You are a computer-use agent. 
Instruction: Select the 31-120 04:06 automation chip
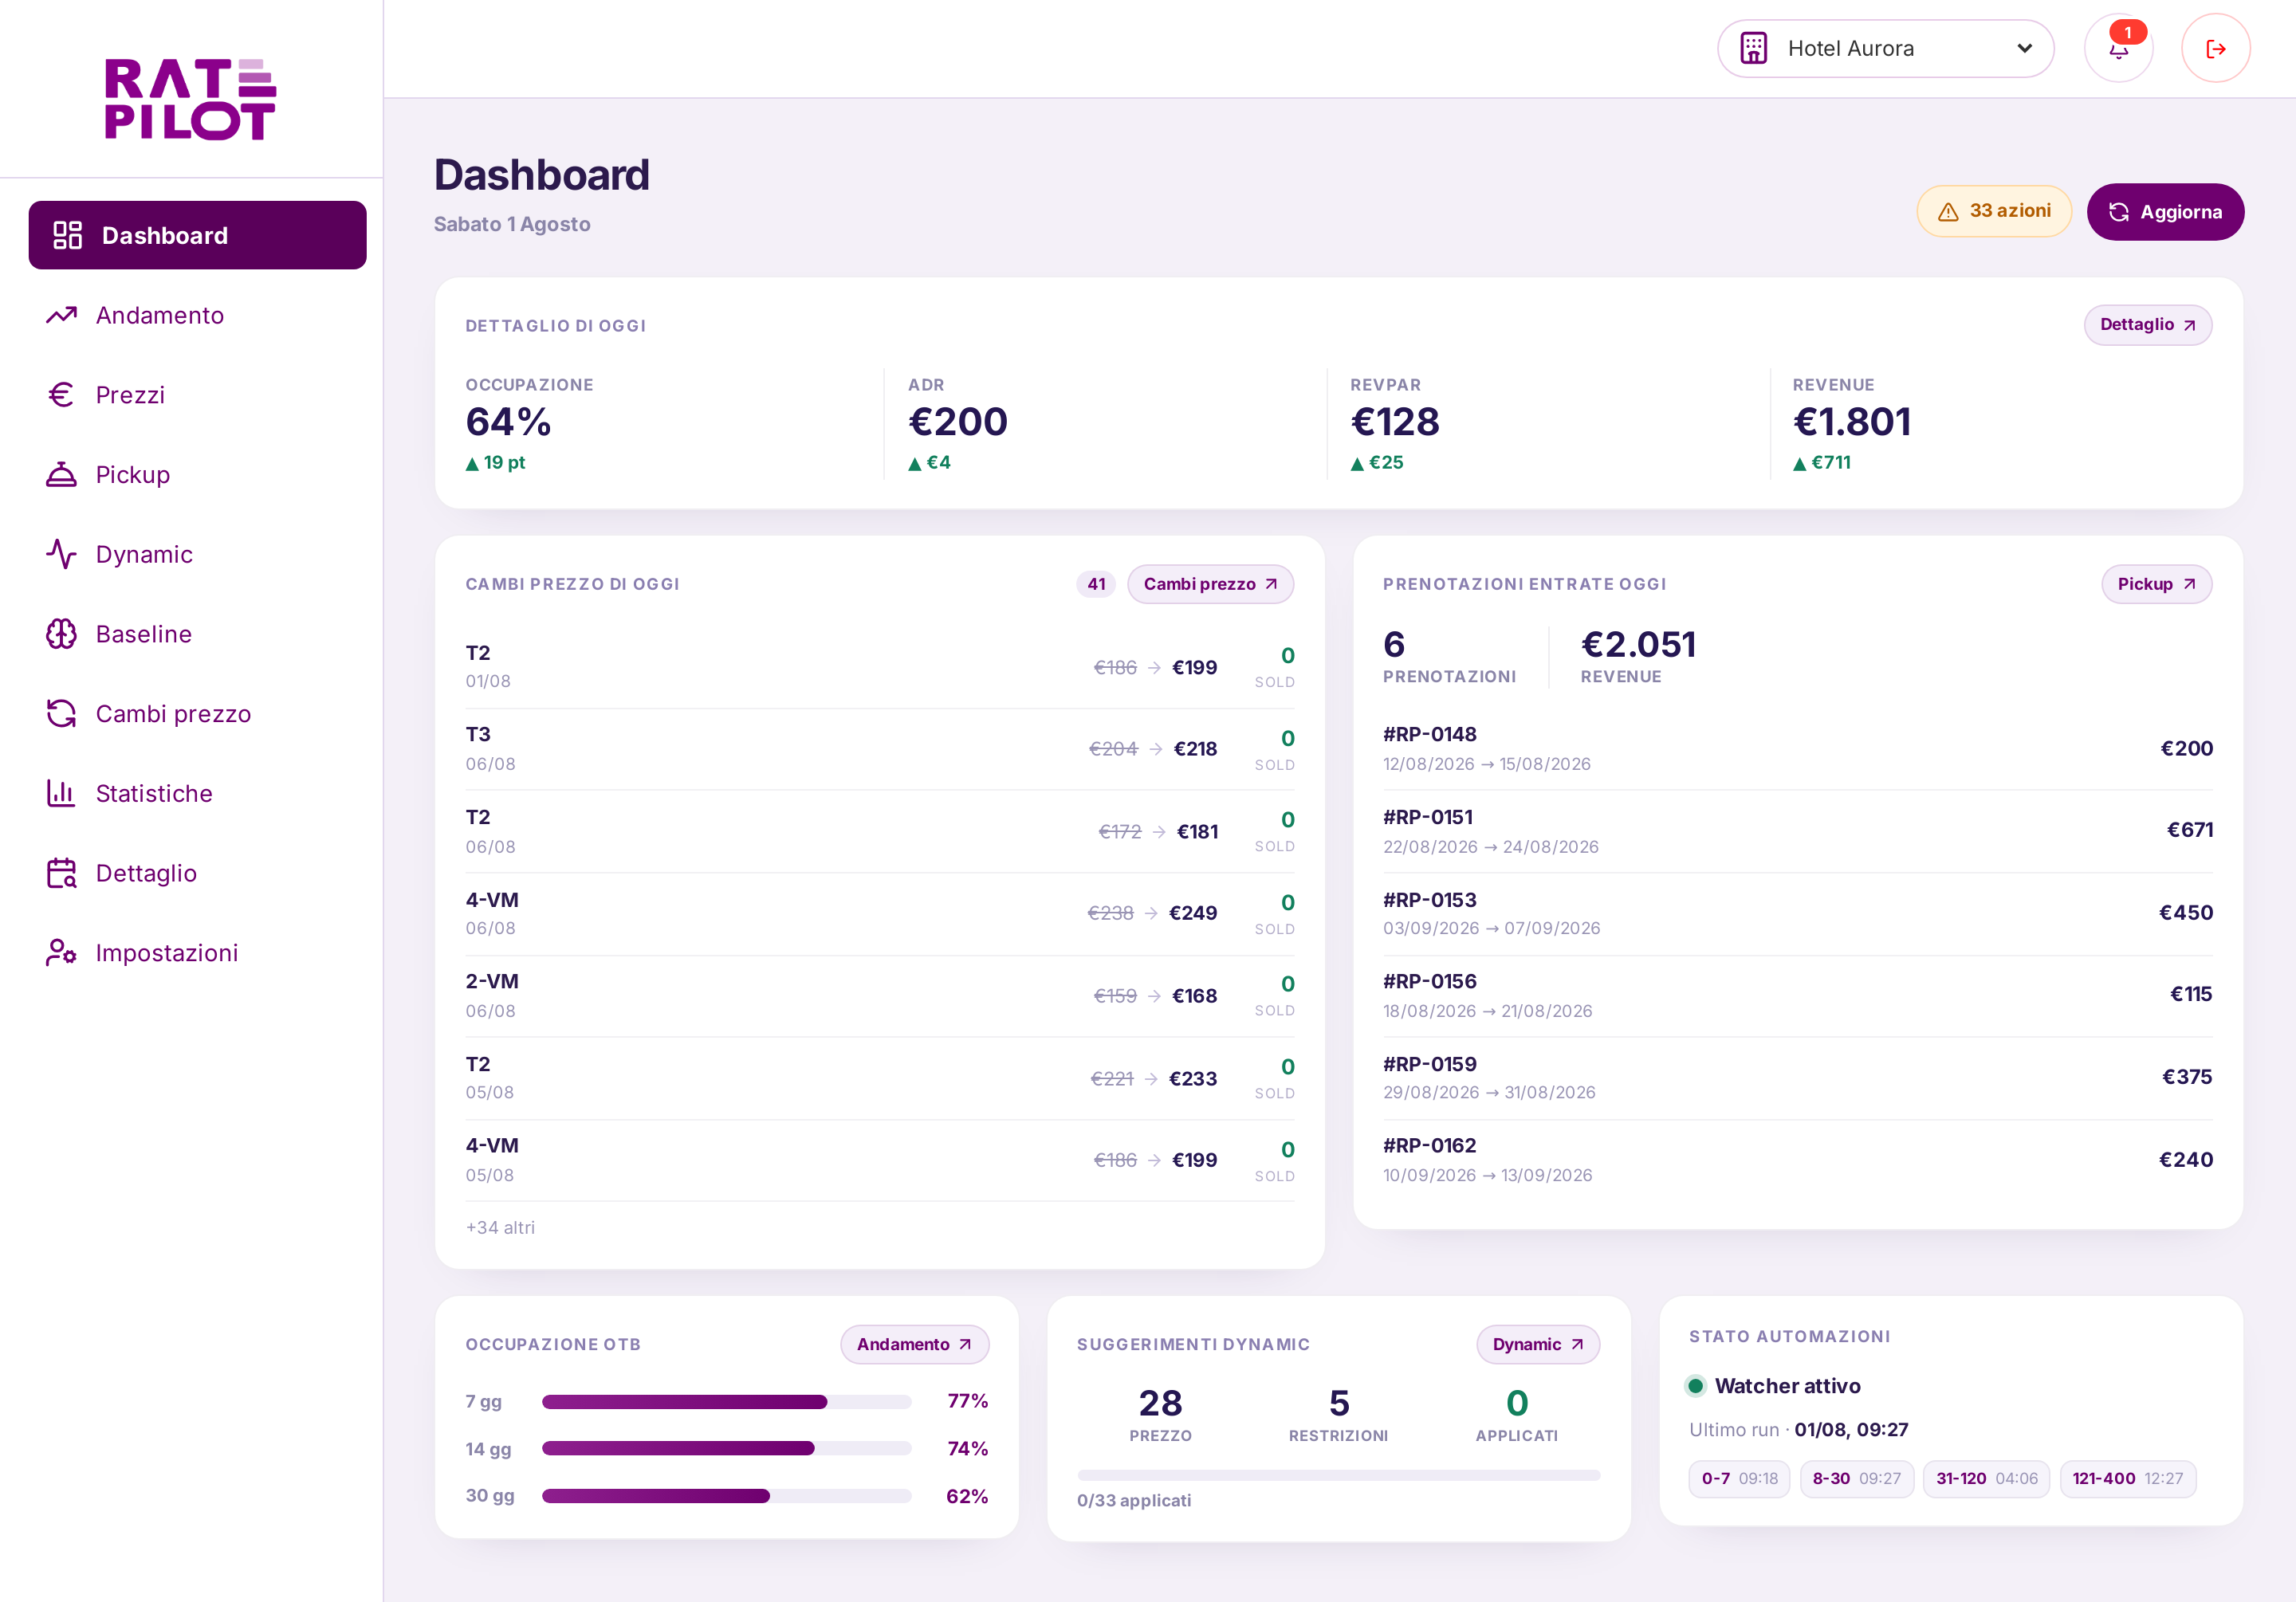[x=1986, y=1478]
